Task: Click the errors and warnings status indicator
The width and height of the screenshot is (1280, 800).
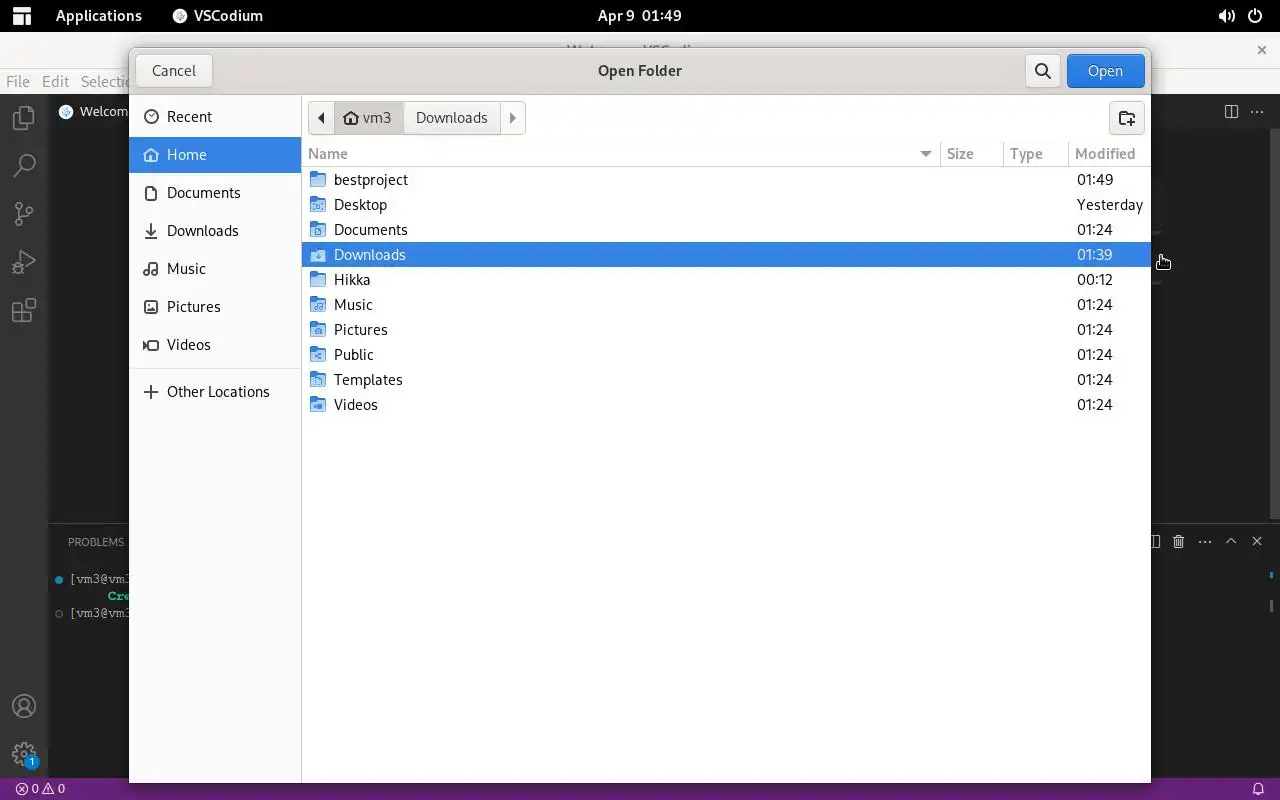Action: pyautogui.click(x=40, y=789)
